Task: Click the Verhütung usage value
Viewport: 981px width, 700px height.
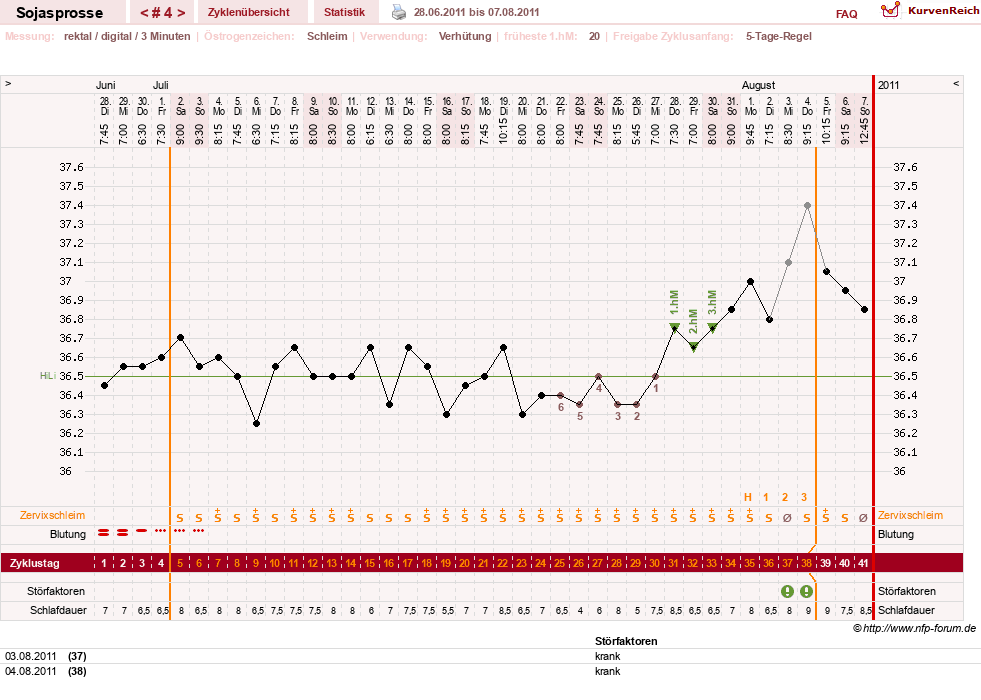Action: (465, 36)
